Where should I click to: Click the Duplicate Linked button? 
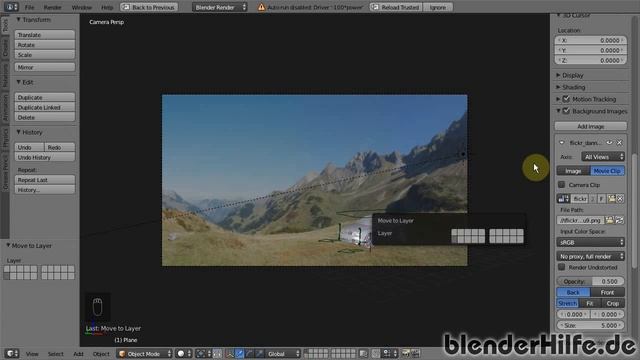[45, 107]
